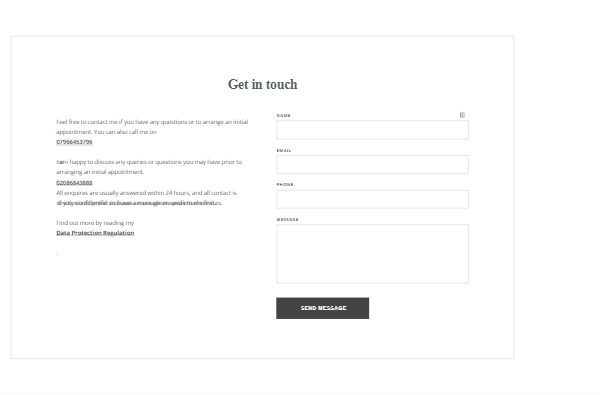The image size is (600, 395).
Task: Click the 'Feel free to contact me' paragraph
Action: [x=152, y=127]
